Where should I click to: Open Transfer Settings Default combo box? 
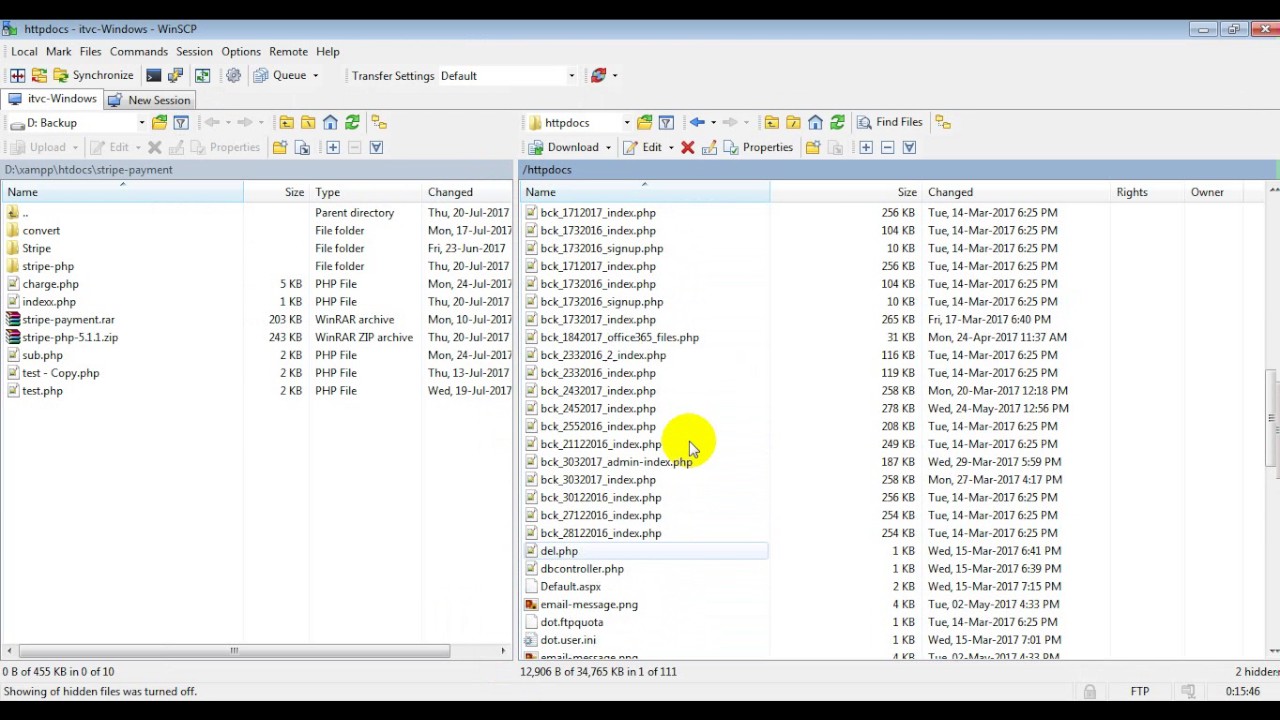pos(508,75)
